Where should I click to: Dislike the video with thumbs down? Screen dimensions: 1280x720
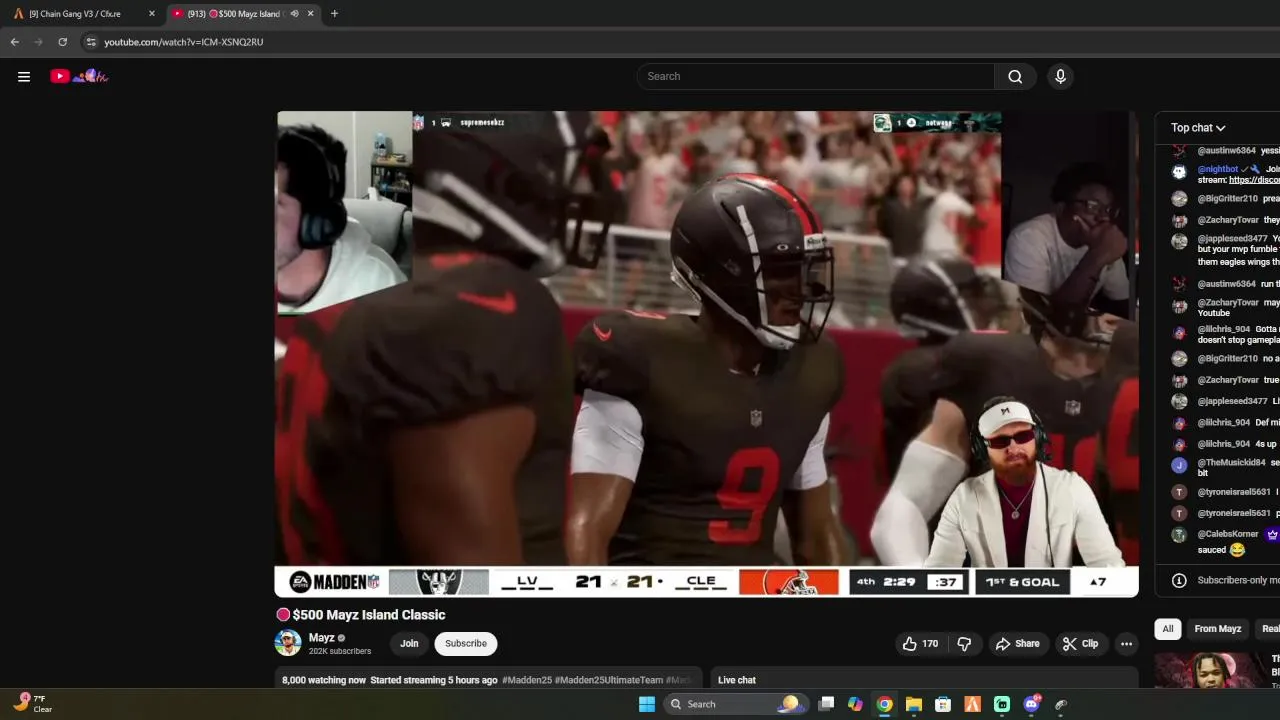pyautogui.click(x=964, y=644)
